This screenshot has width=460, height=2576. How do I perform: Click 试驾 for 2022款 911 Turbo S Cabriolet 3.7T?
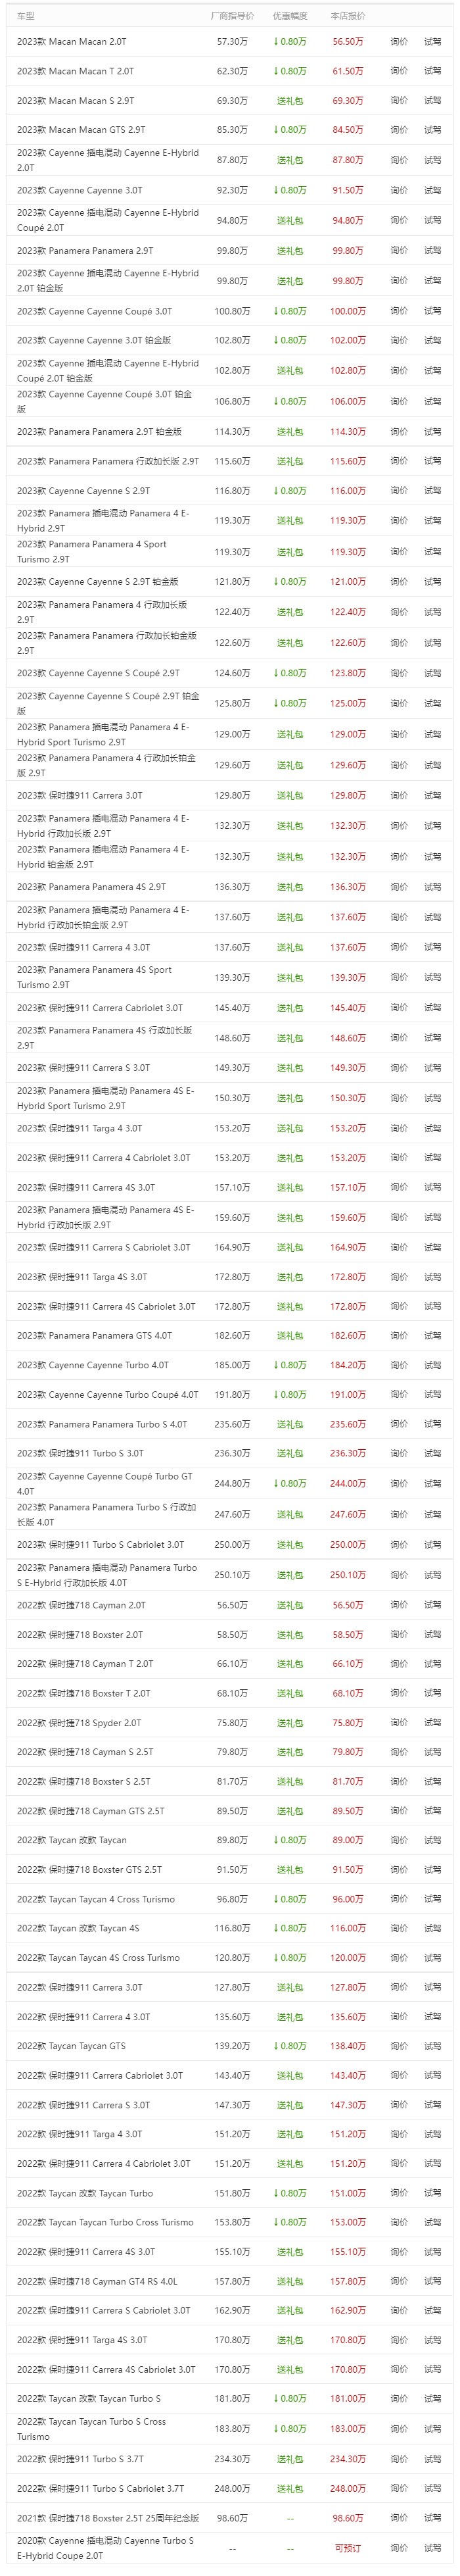432,2488
